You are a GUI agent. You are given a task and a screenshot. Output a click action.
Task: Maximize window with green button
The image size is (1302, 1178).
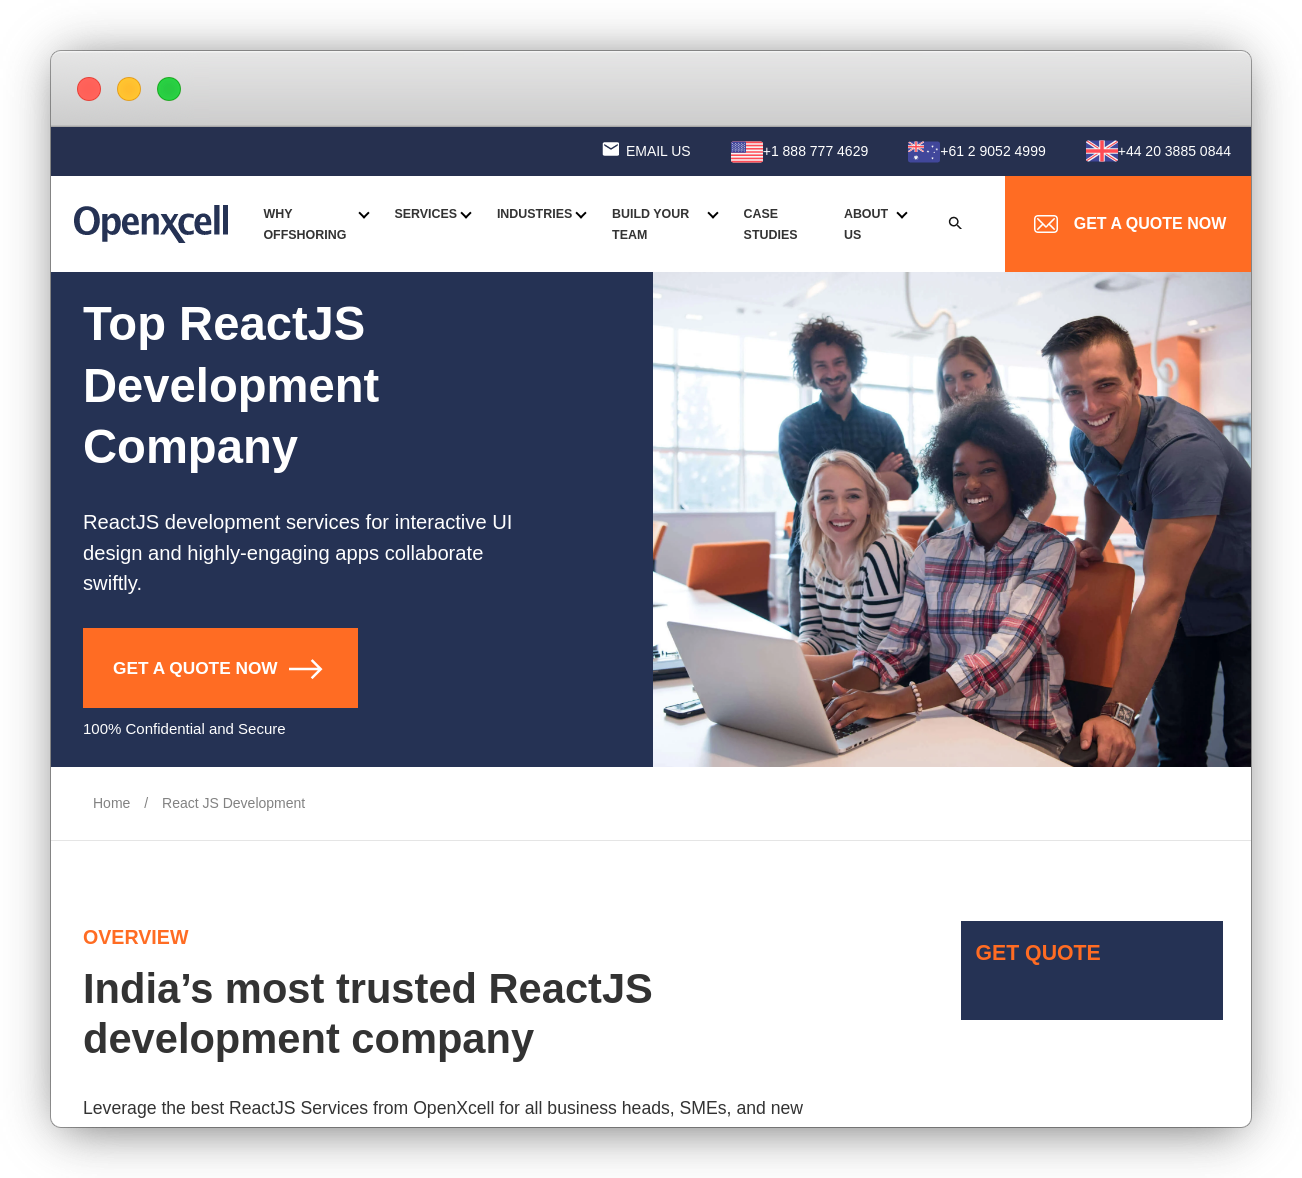pos(169,89)
